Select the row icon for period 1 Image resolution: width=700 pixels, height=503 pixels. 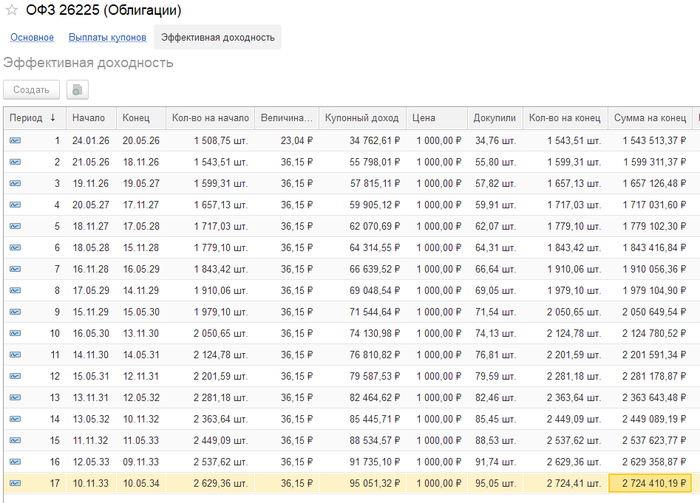[16, 141]
